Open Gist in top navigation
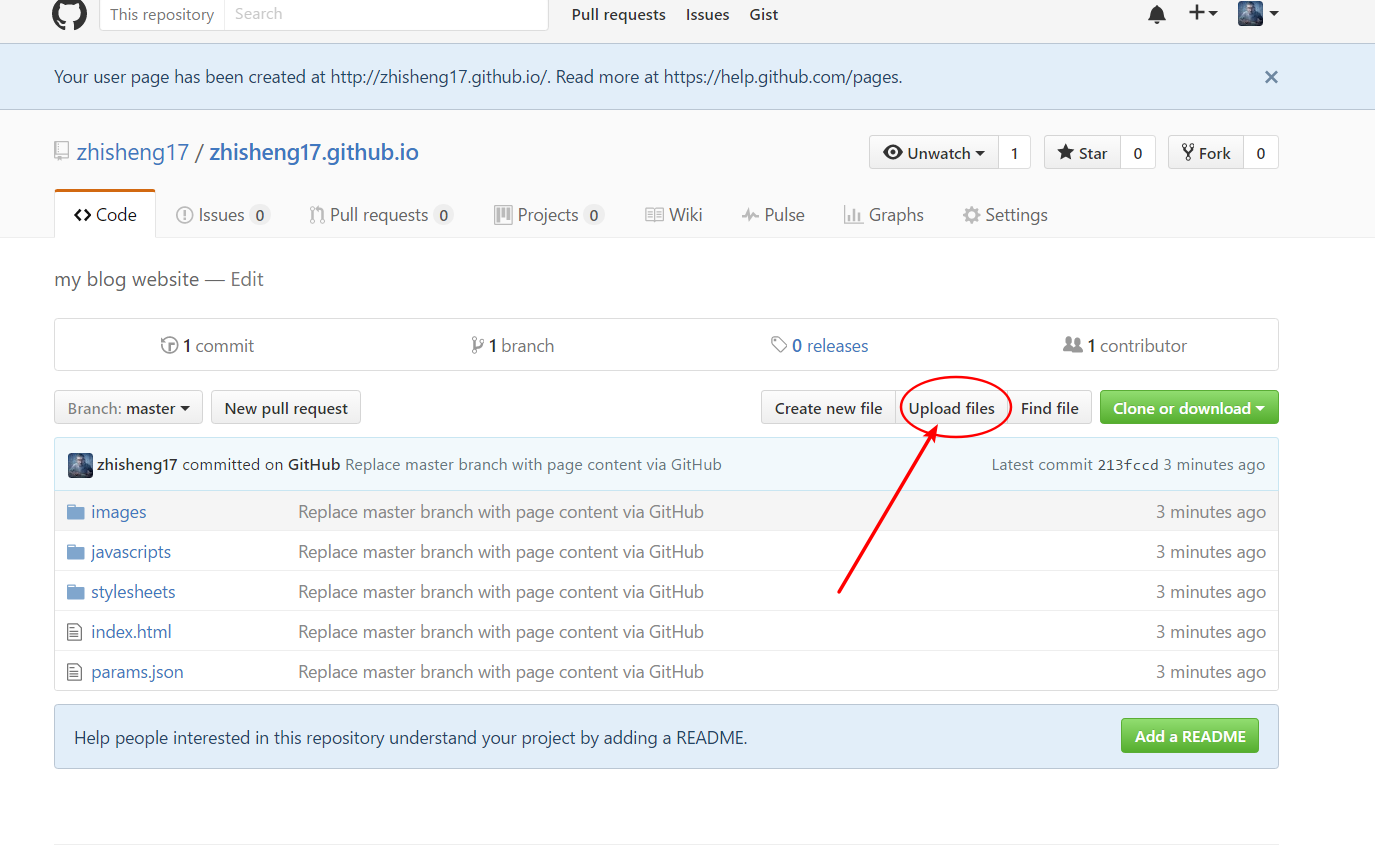The height and width of the screenshot is (849, 1375). pyautogui.click(x=764, y=15)
